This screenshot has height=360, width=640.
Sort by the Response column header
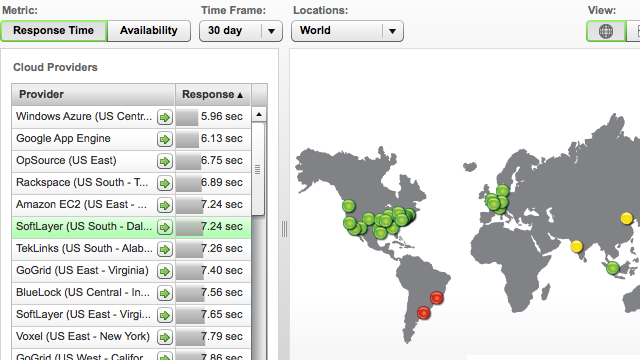pos(213,95)
